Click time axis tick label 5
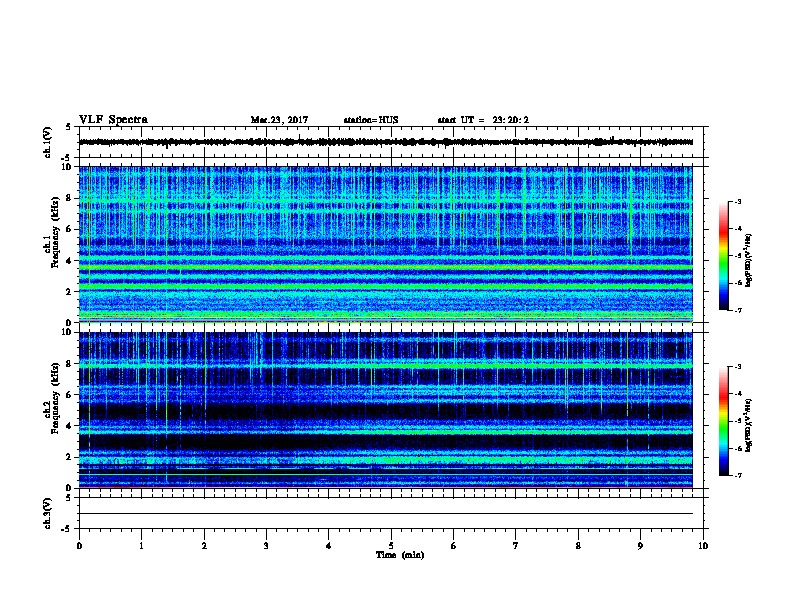The height and width of the screenshot is (612, 792). (x=391, y=546)
